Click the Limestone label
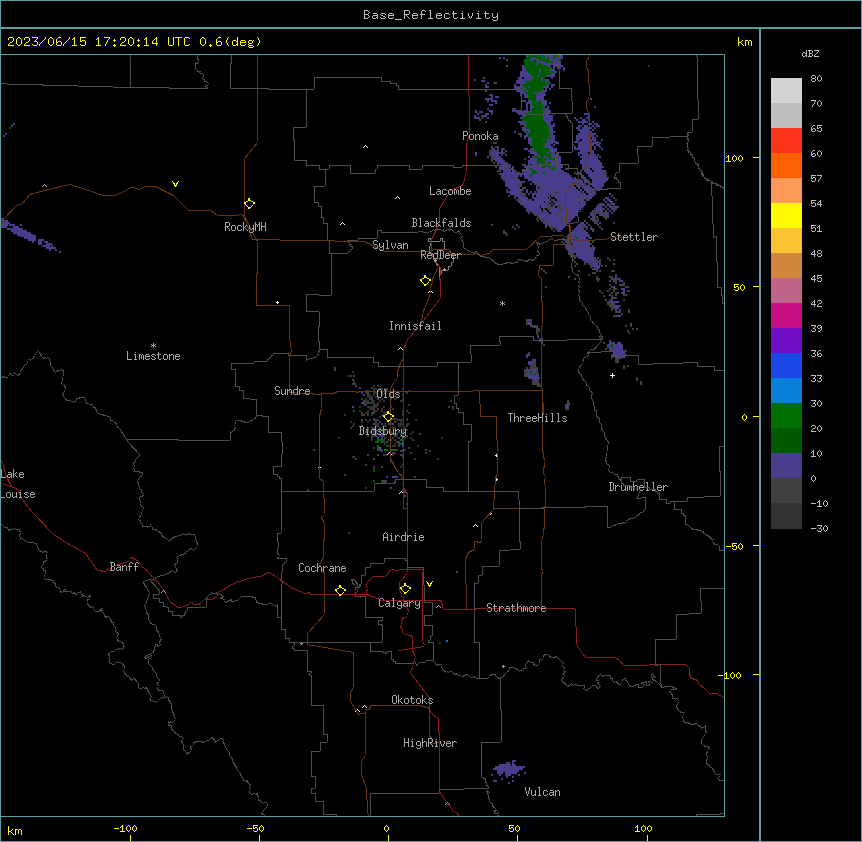 pos(153,356)
